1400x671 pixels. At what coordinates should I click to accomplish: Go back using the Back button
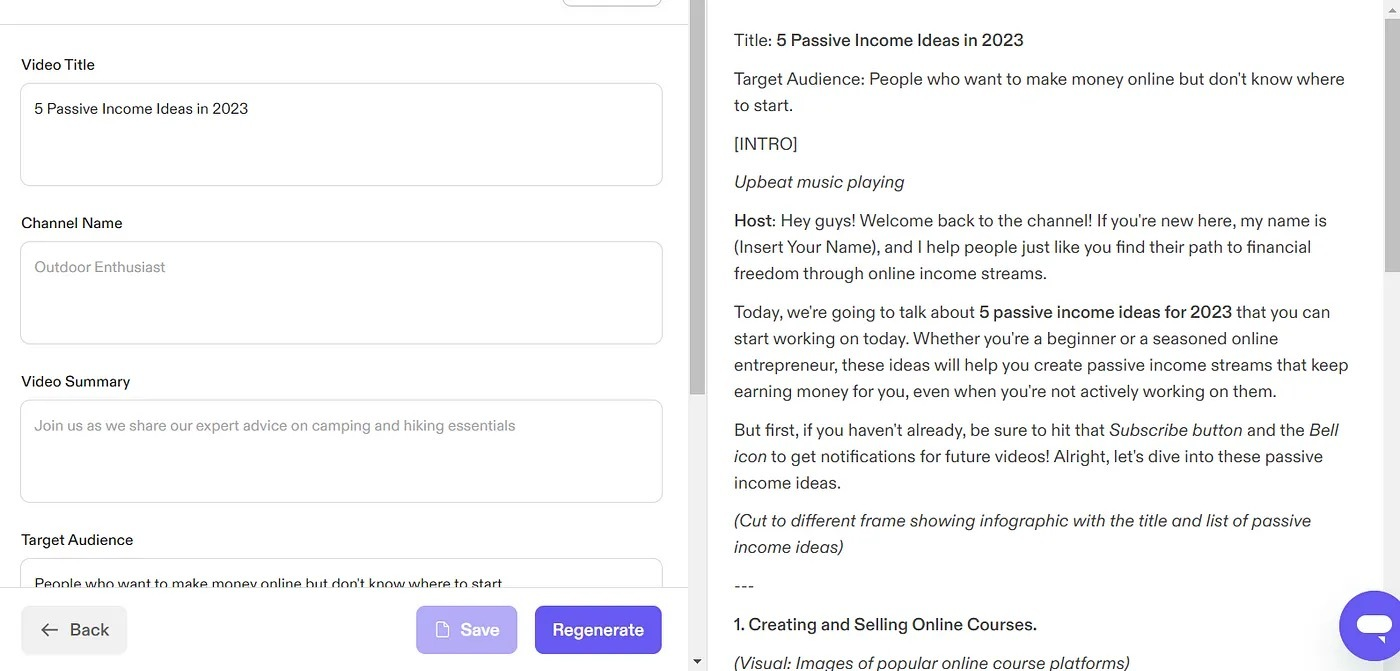coord(74,630)
